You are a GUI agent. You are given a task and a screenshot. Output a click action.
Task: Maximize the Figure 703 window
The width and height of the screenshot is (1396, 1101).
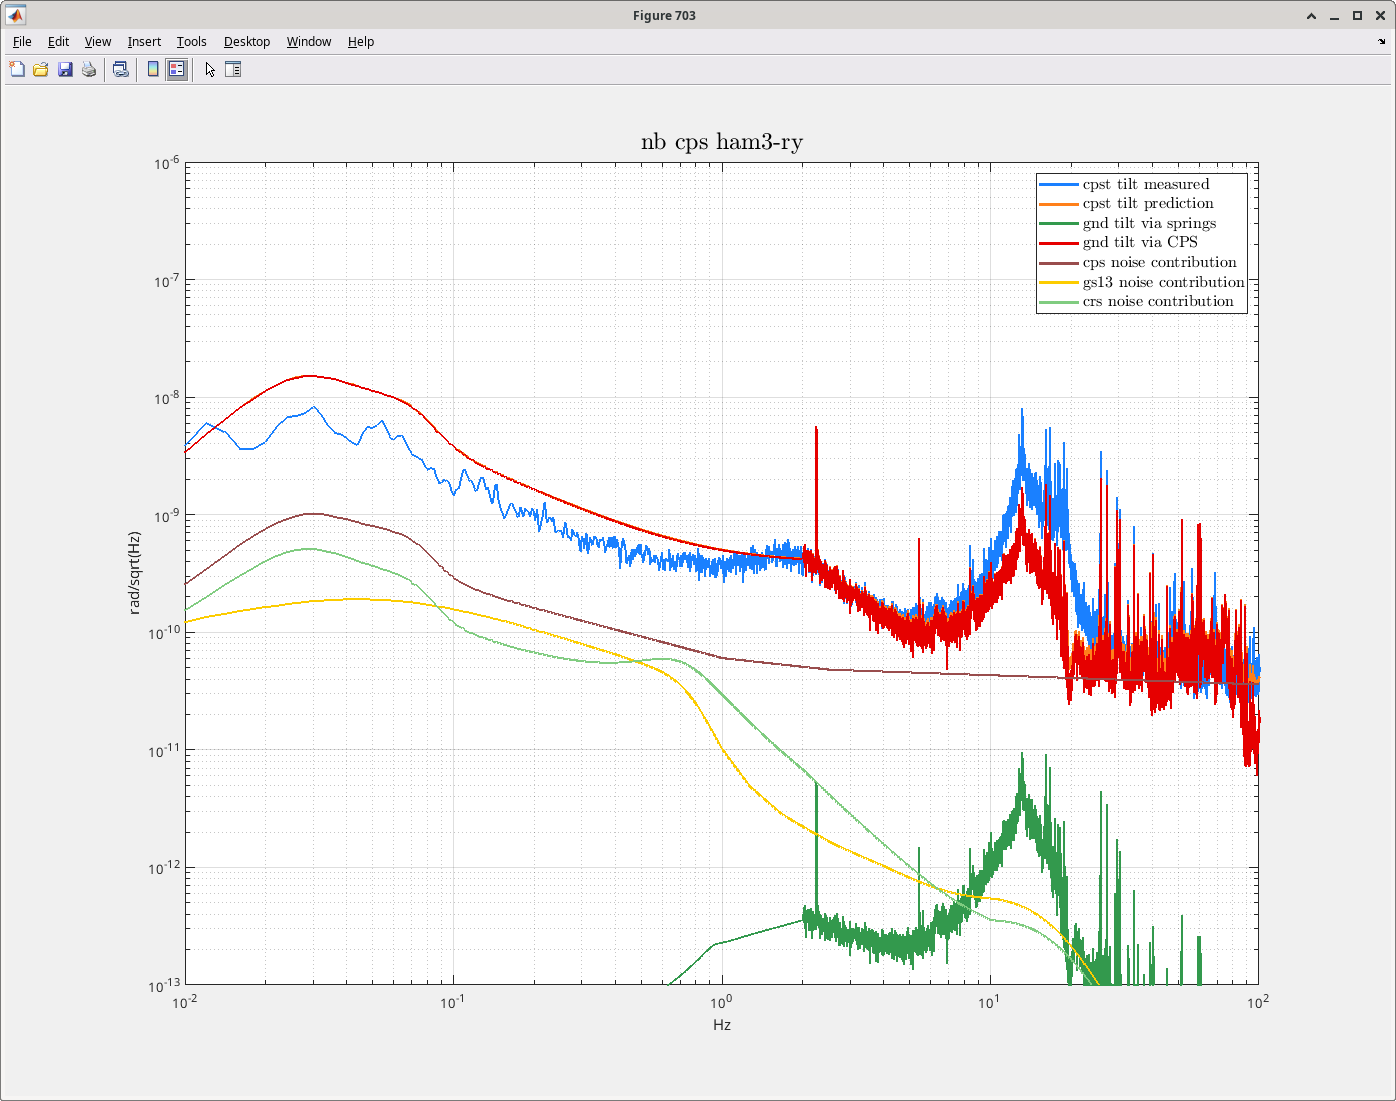point(1358,15)
